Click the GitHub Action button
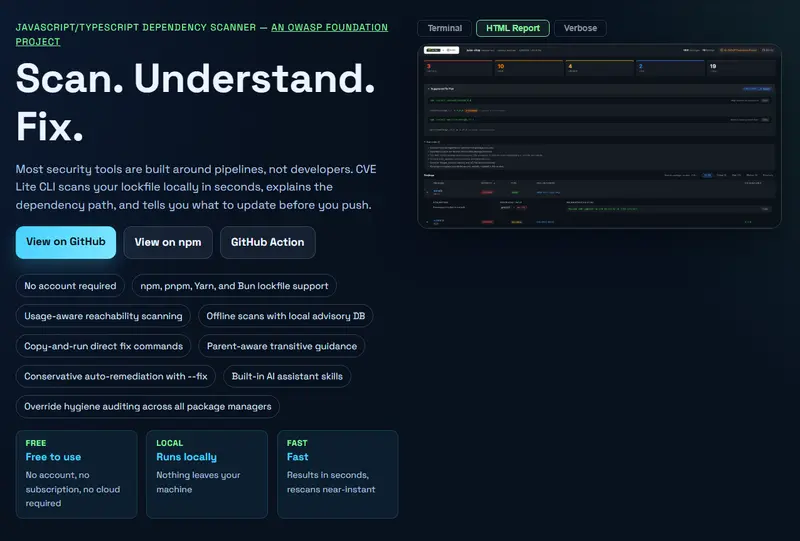 point(267,242)
